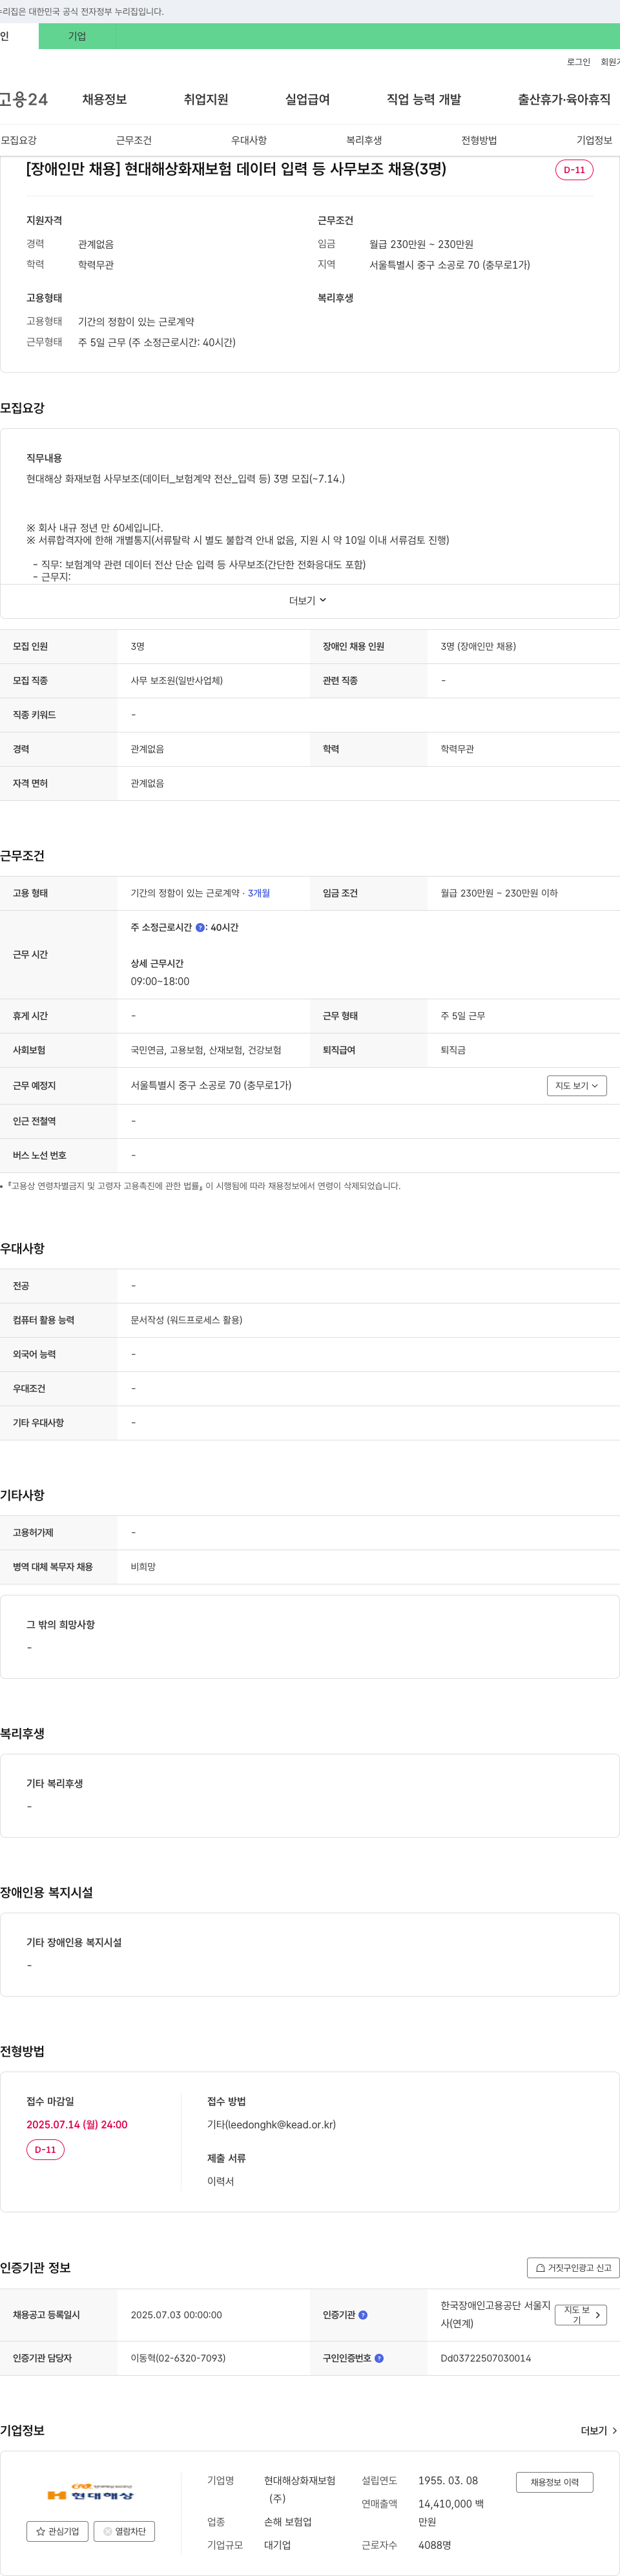
Task: Click 한국장애인고용공단 서울지사(연계) text
Action: [x=495, y=2314]
